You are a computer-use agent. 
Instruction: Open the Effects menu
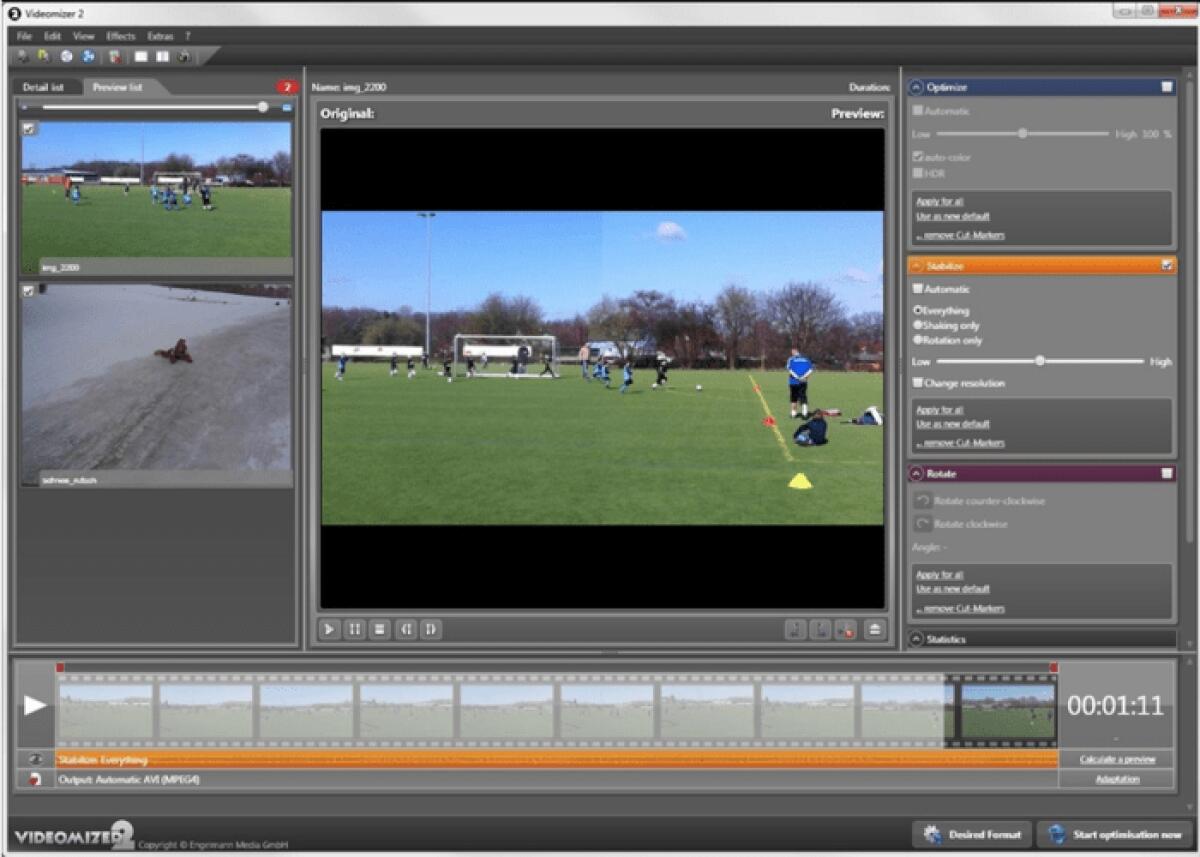point(119,35)
